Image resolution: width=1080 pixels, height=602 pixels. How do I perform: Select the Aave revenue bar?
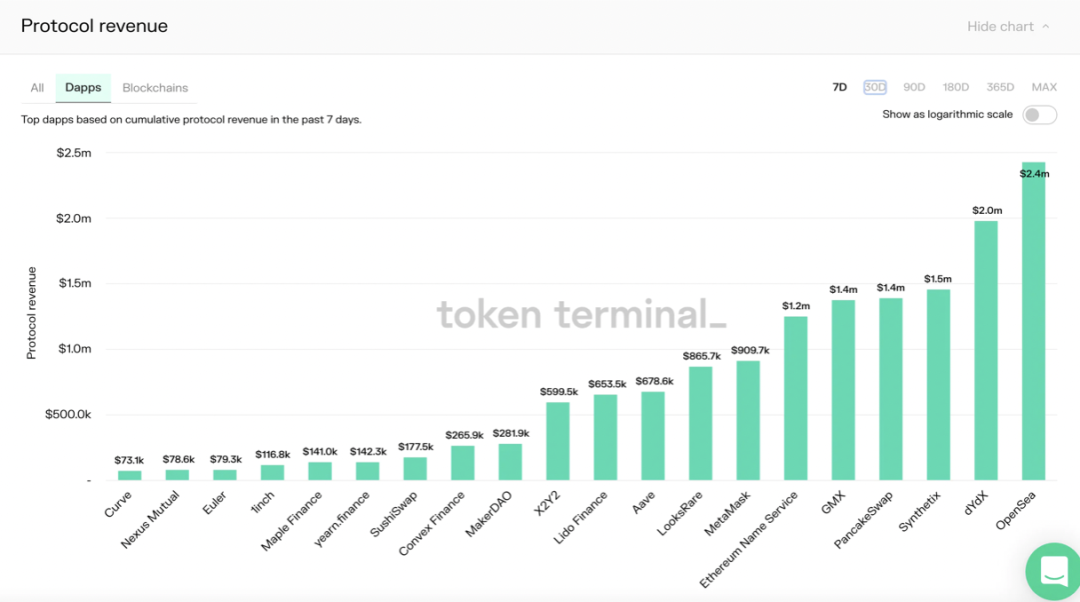[653, 436]
